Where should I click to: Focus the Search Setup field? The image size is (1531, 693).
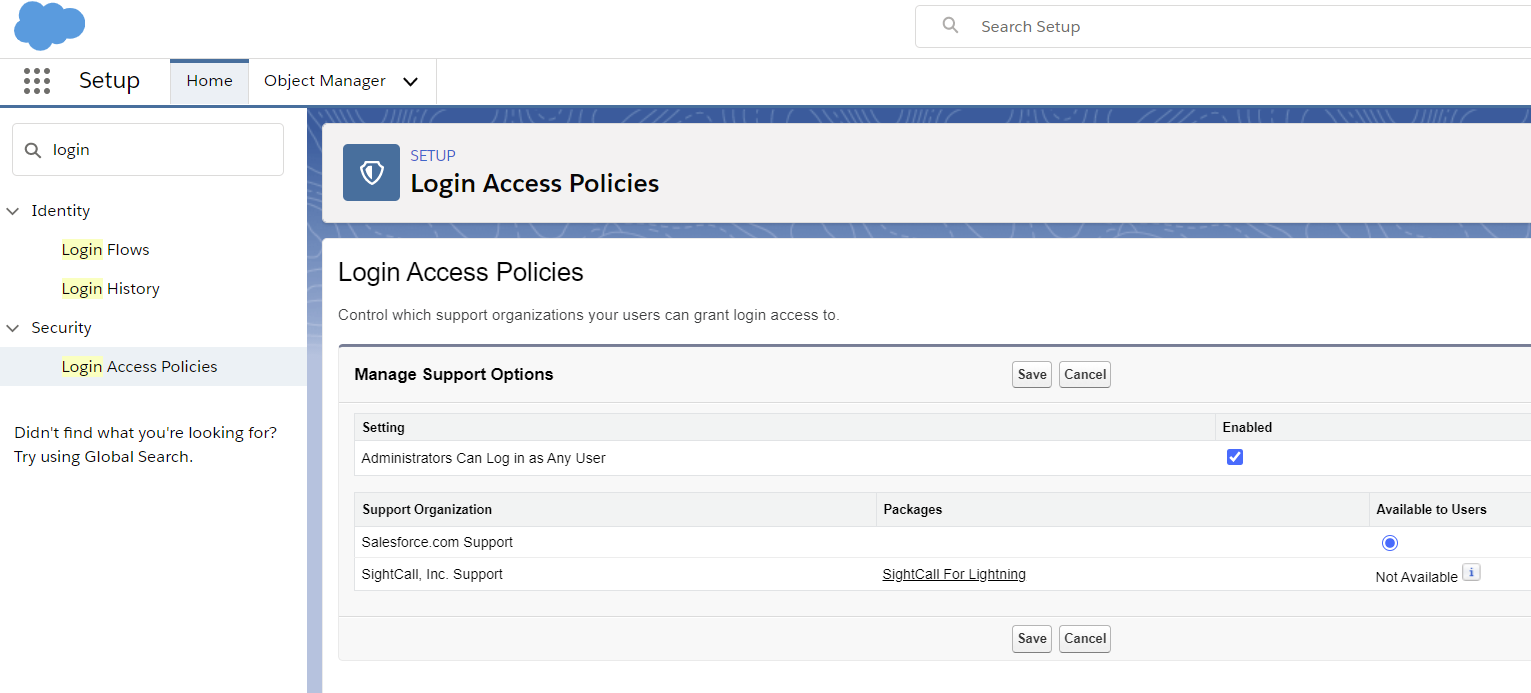[x=1223, y=26]
